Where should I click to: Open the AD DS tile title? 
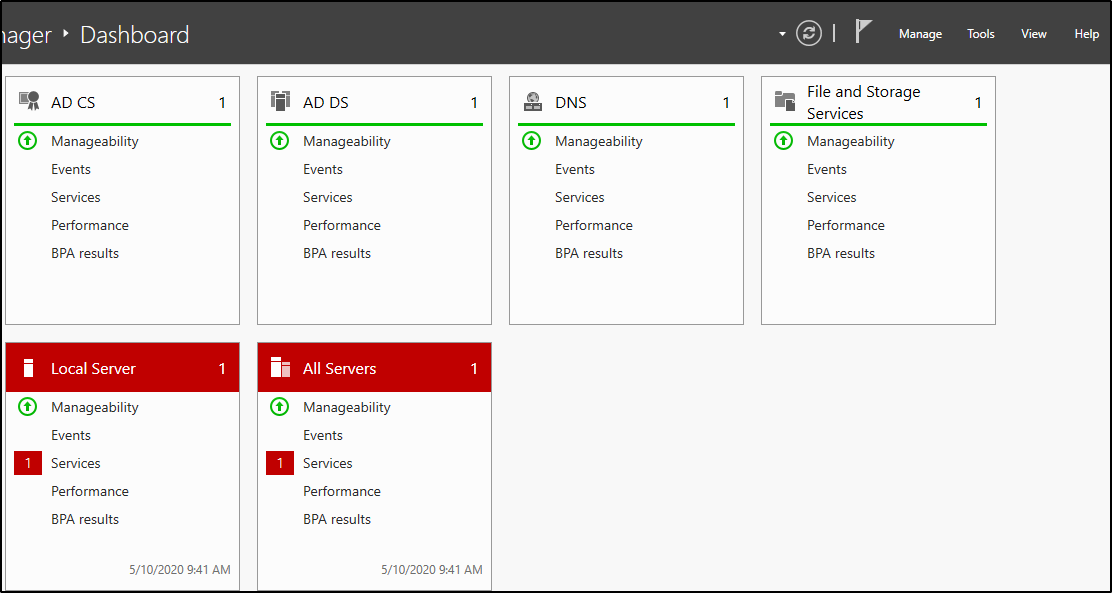(x=326, y=103)
